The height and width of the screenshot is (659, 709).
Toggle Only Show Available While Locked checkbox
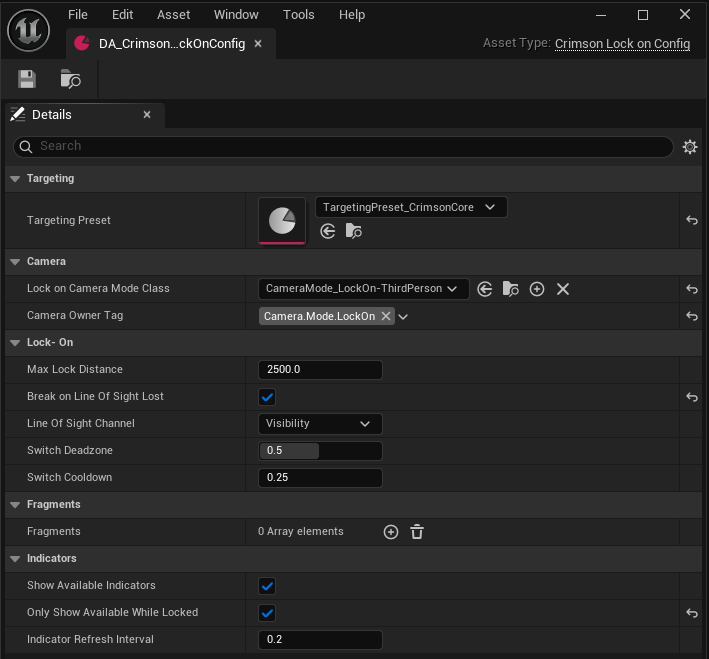[x=267, y=613]
